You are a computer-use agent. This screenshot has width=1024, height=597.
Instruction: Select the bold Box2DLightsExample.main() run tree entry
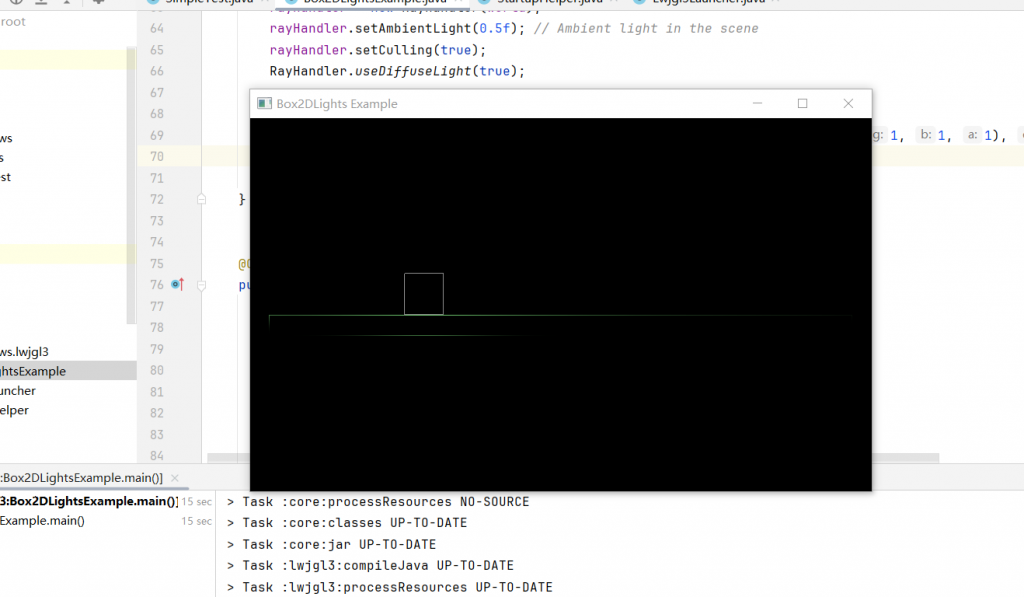88,502
